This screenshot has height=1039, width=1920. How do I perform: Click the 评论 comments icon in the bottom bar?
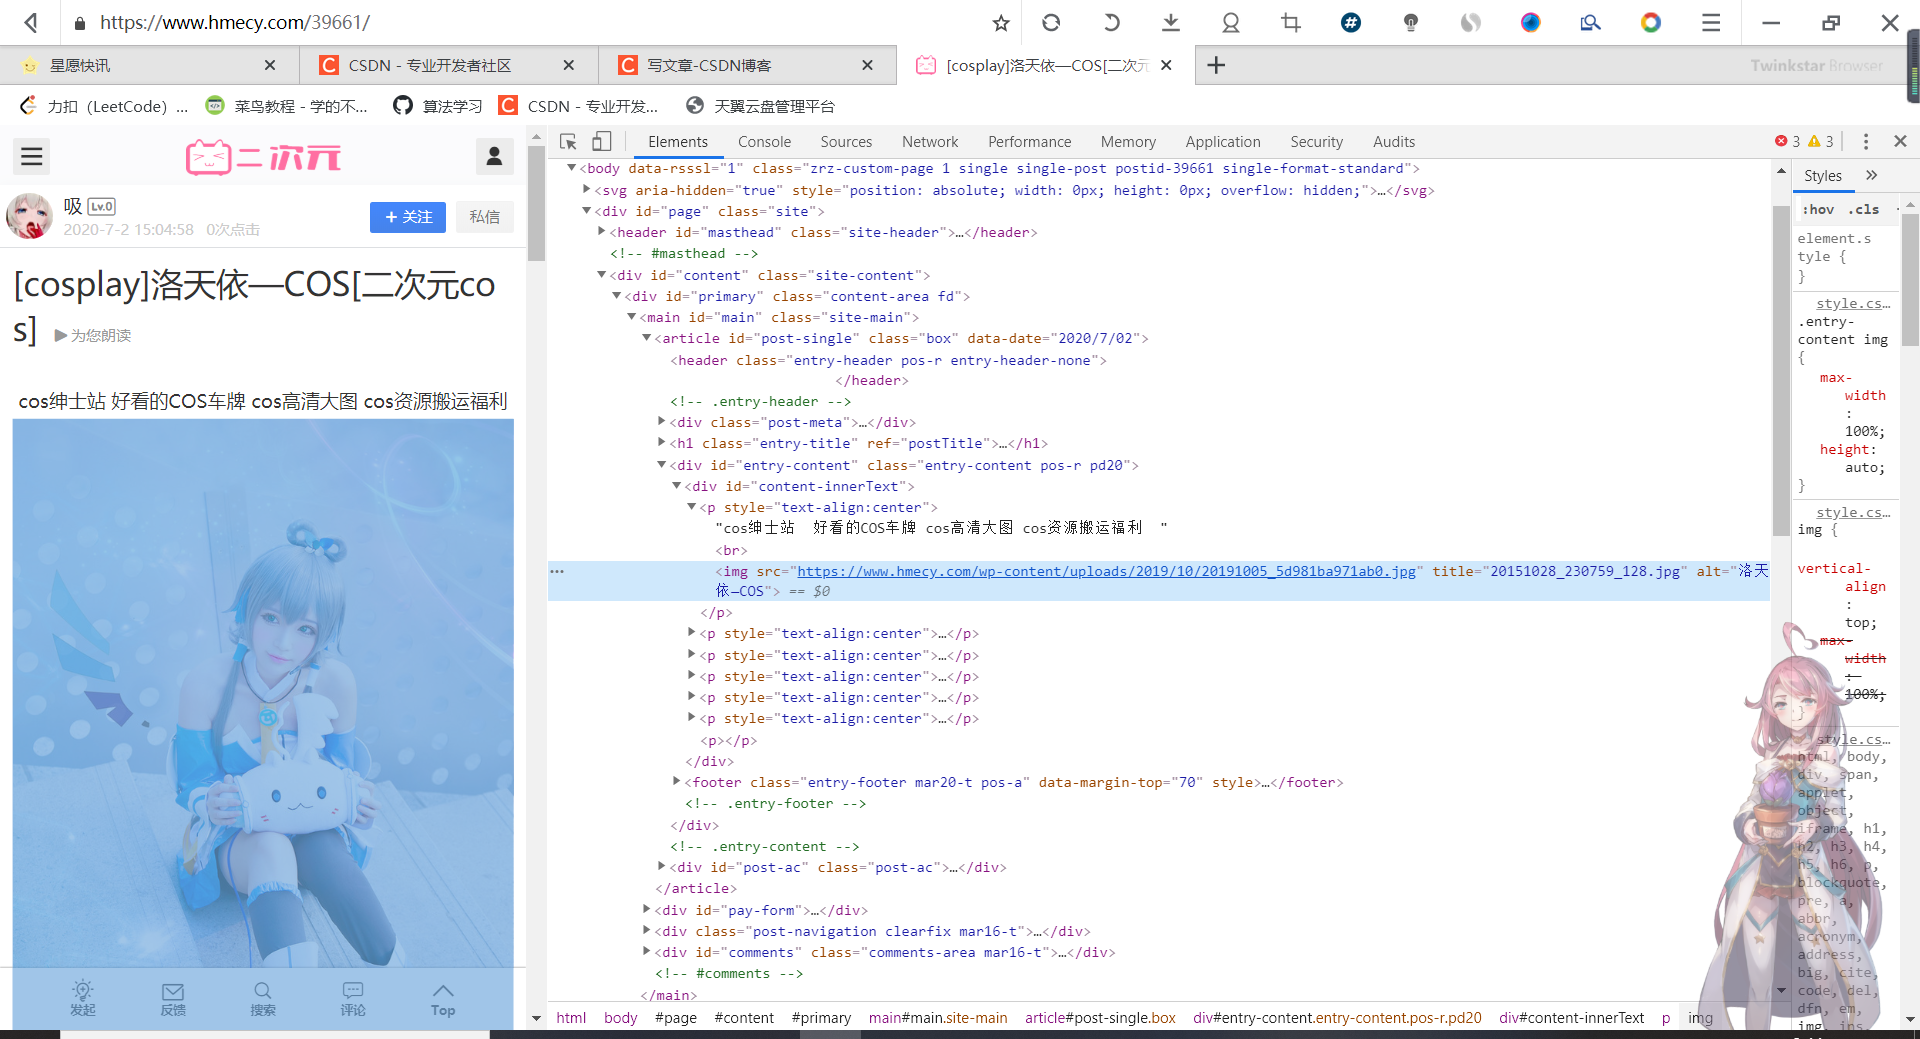pos(353,997)
